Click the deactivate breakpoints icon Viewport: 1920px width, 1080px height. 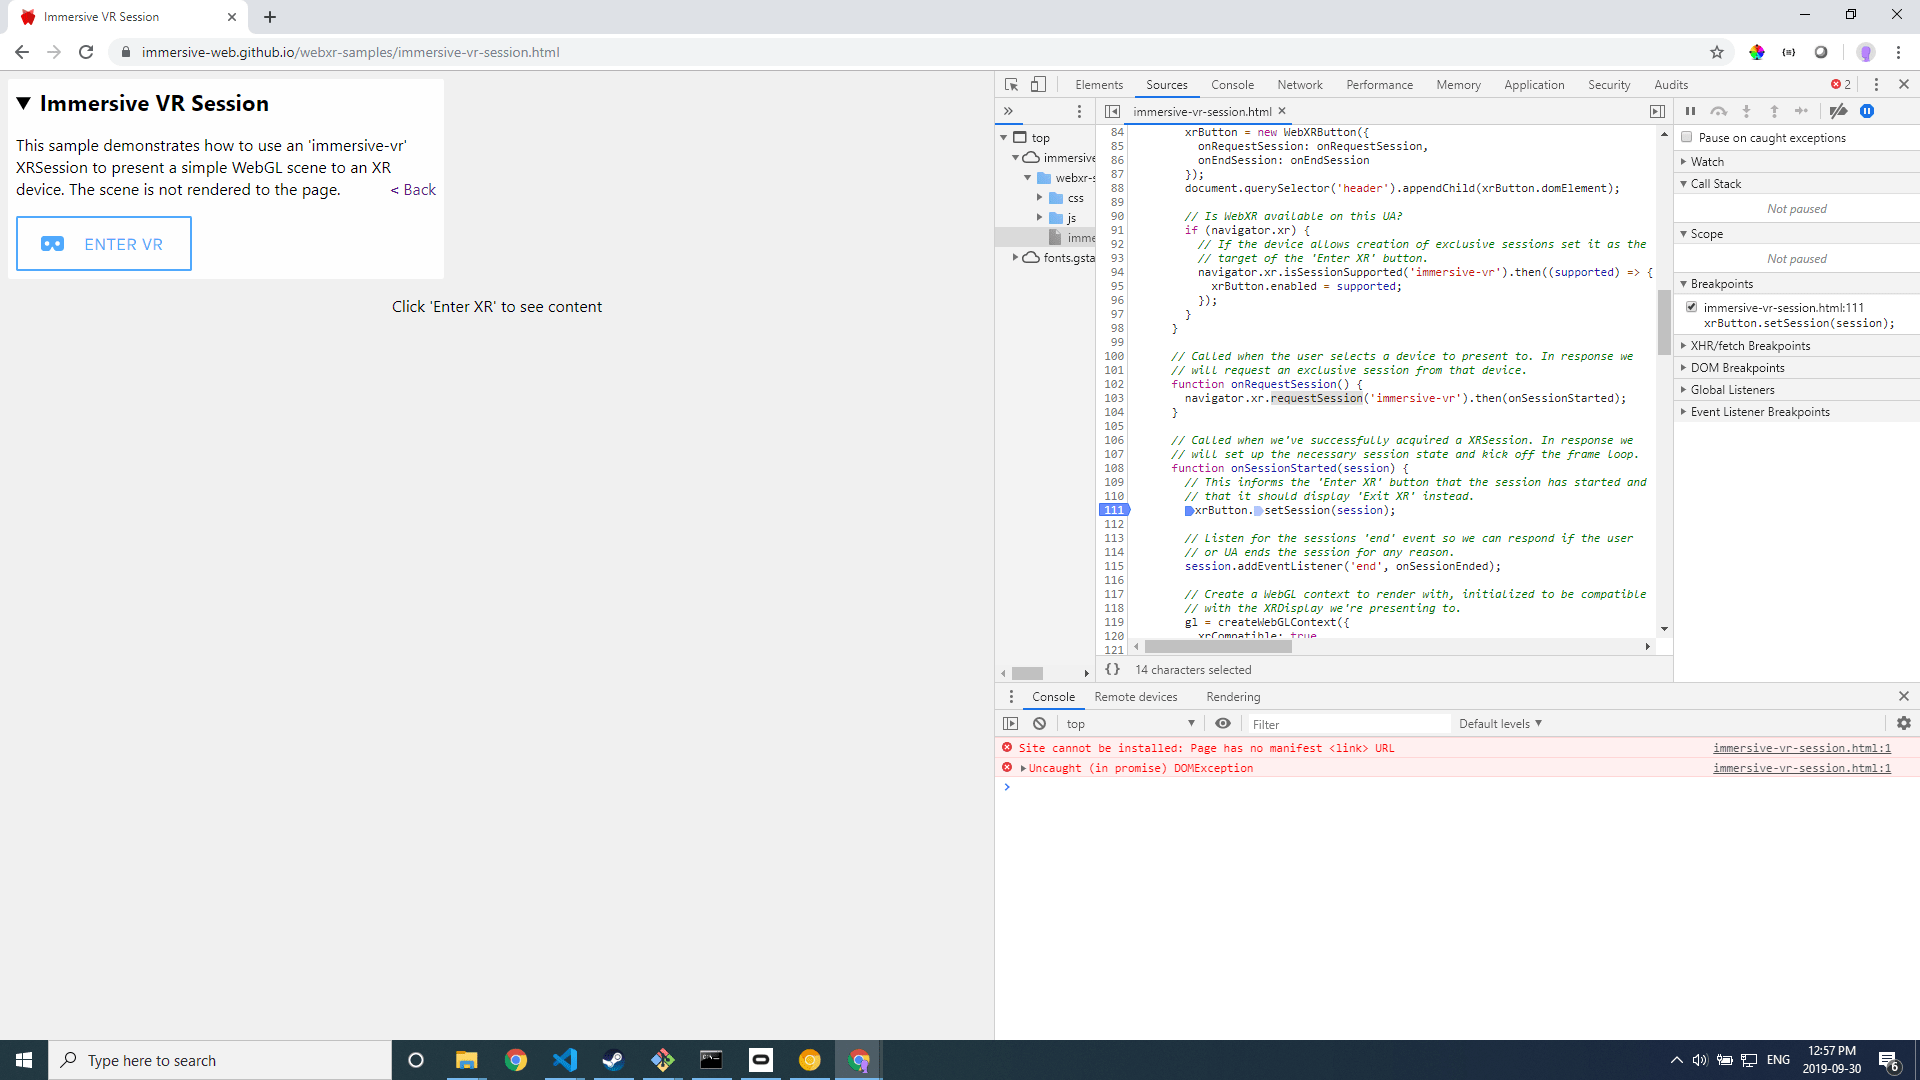tap(1838, 111)
